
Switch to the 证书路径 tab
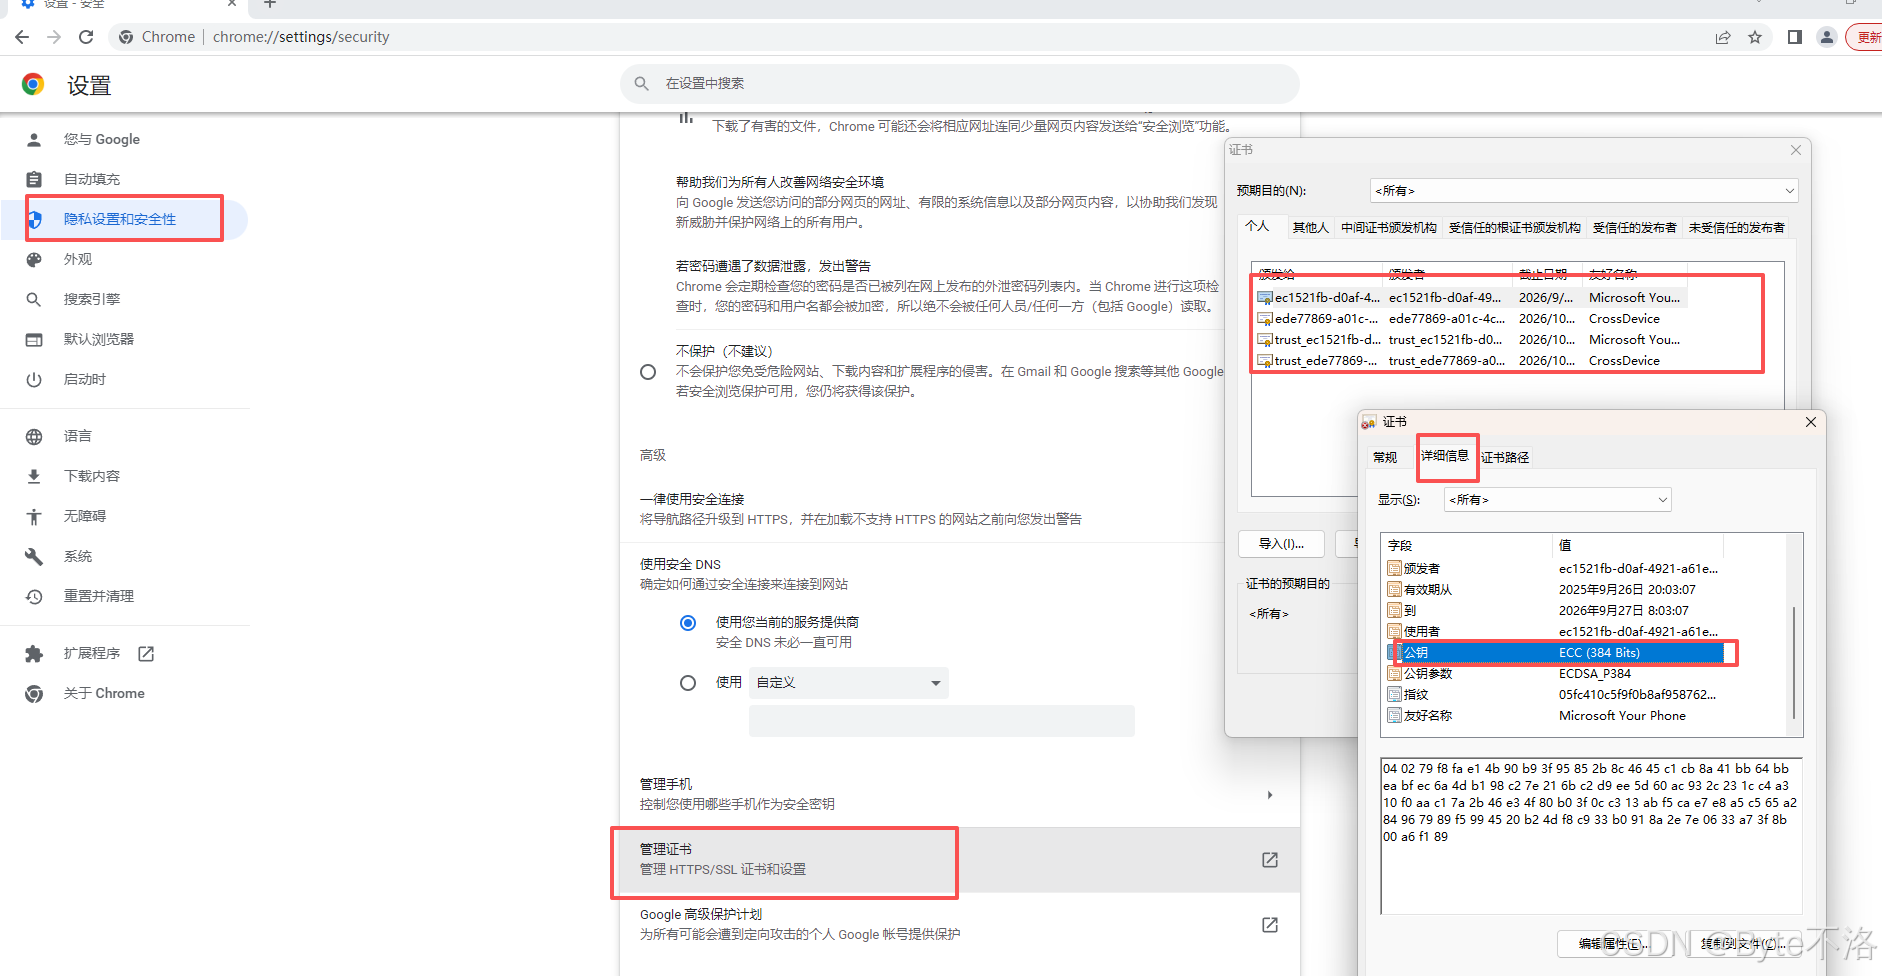pyautogui.click(x=1505, y=457)
